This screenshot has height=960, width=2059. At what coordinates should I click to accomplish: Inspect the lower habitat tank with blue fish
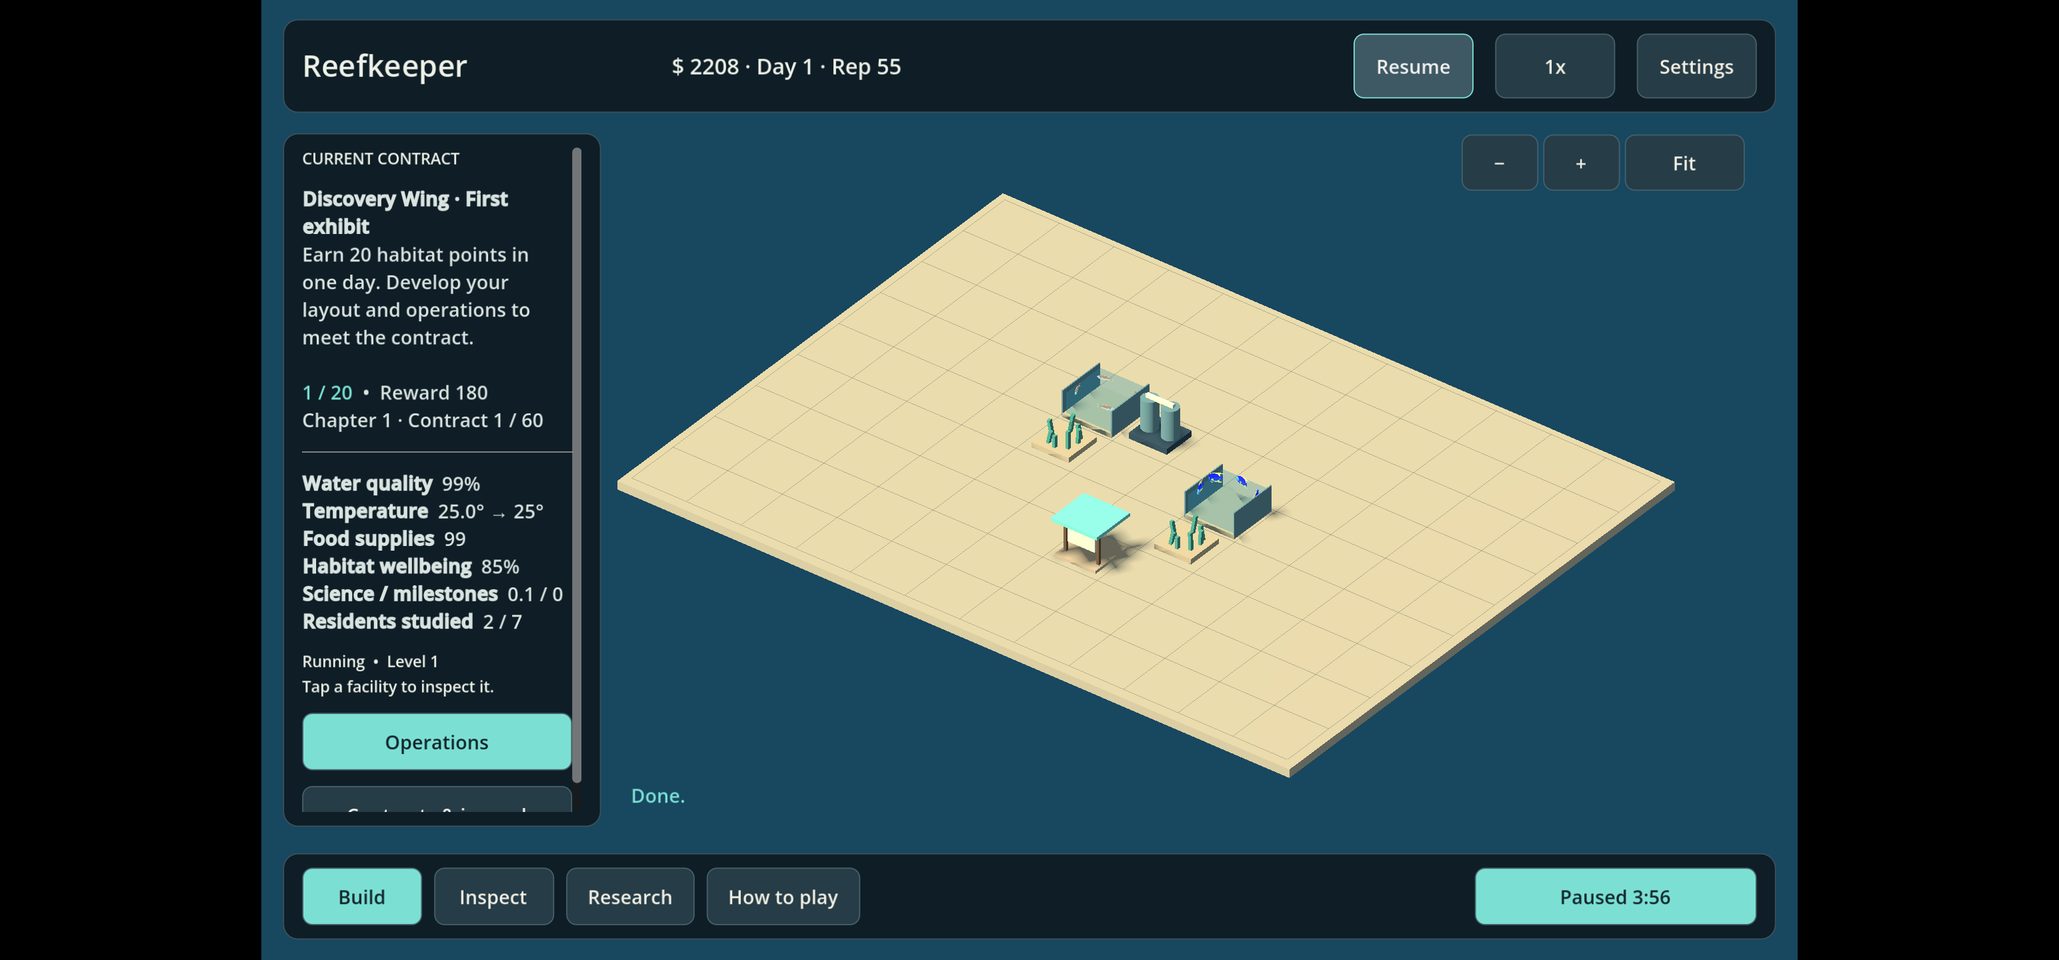pyautogui.click(x=1228, y=502)
